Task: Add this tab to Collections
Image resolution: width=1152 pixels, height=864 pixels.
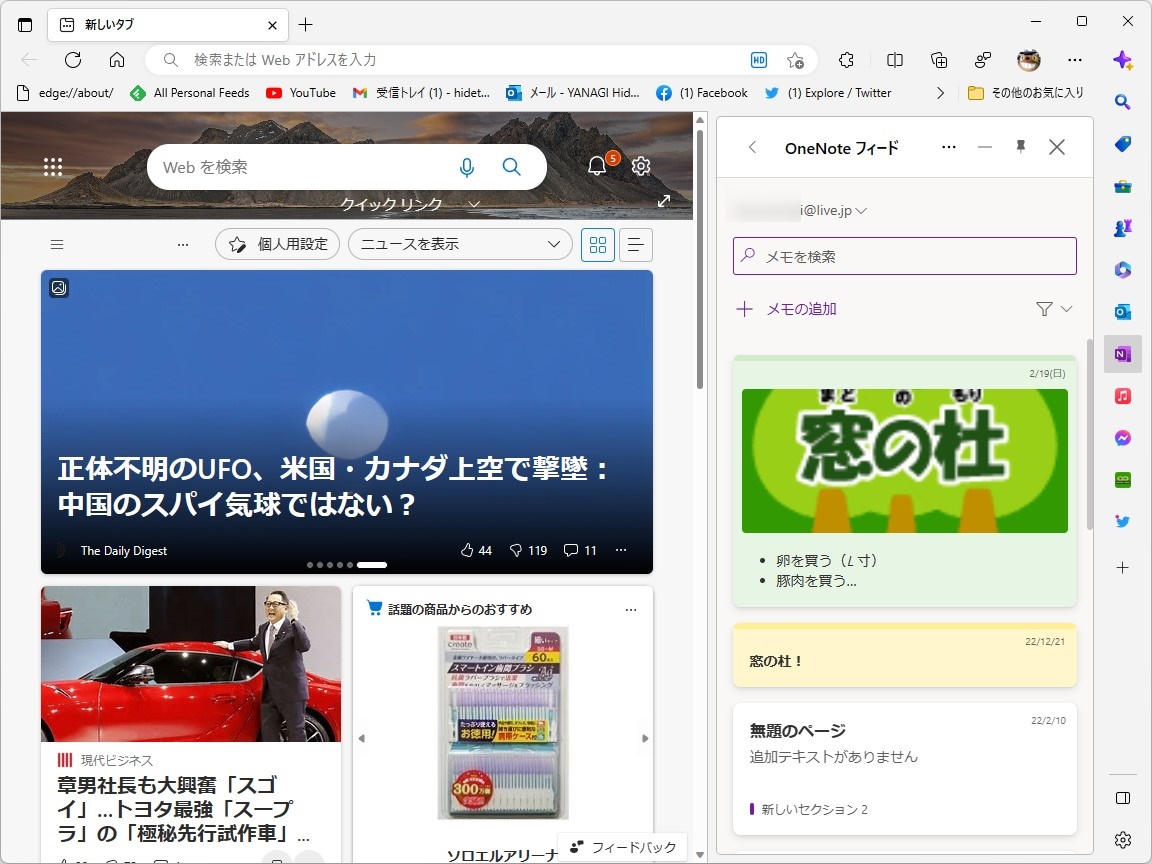Action: (x=938, y=60)
